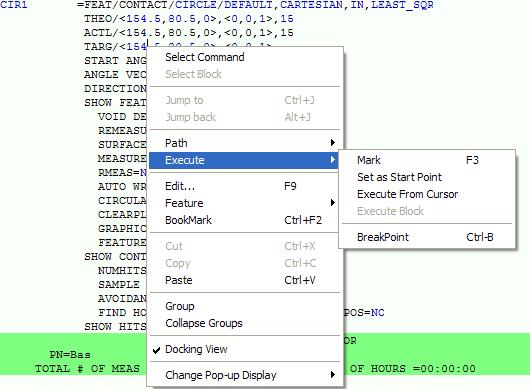Click the NUMHITS line
The height and width of the screenshot is (389, 530).
[122, 271]
